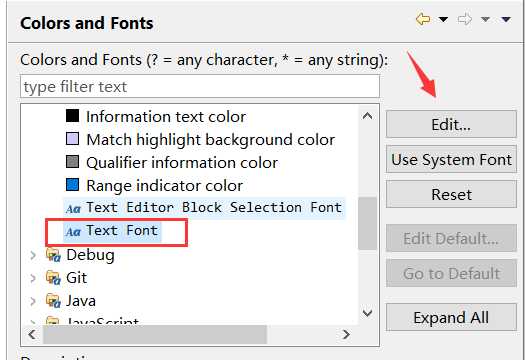Click the Edit... button
Viewport: 525px width, 360px height.
[451, 124]
